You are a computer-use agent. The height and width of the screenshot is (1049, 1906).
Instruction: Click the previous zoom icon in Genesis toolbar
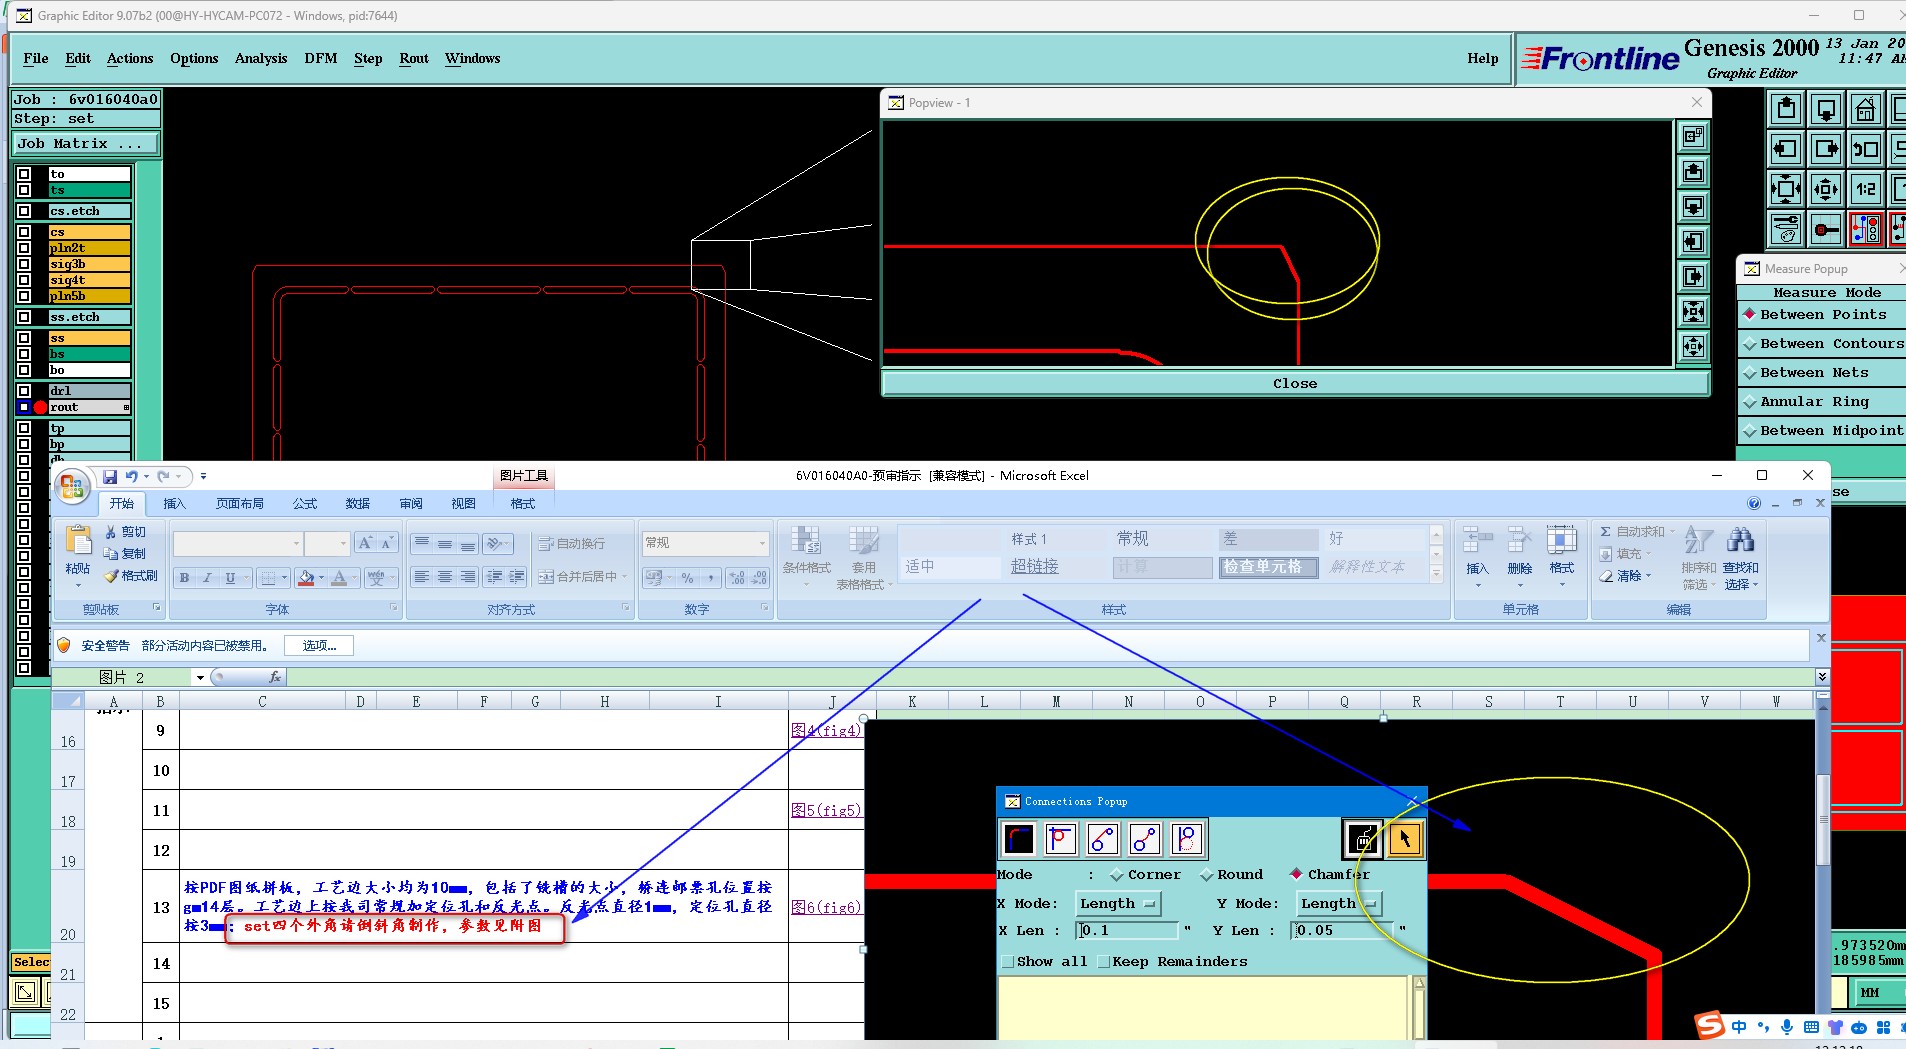pyautogui.click(x=1865, y=149)
